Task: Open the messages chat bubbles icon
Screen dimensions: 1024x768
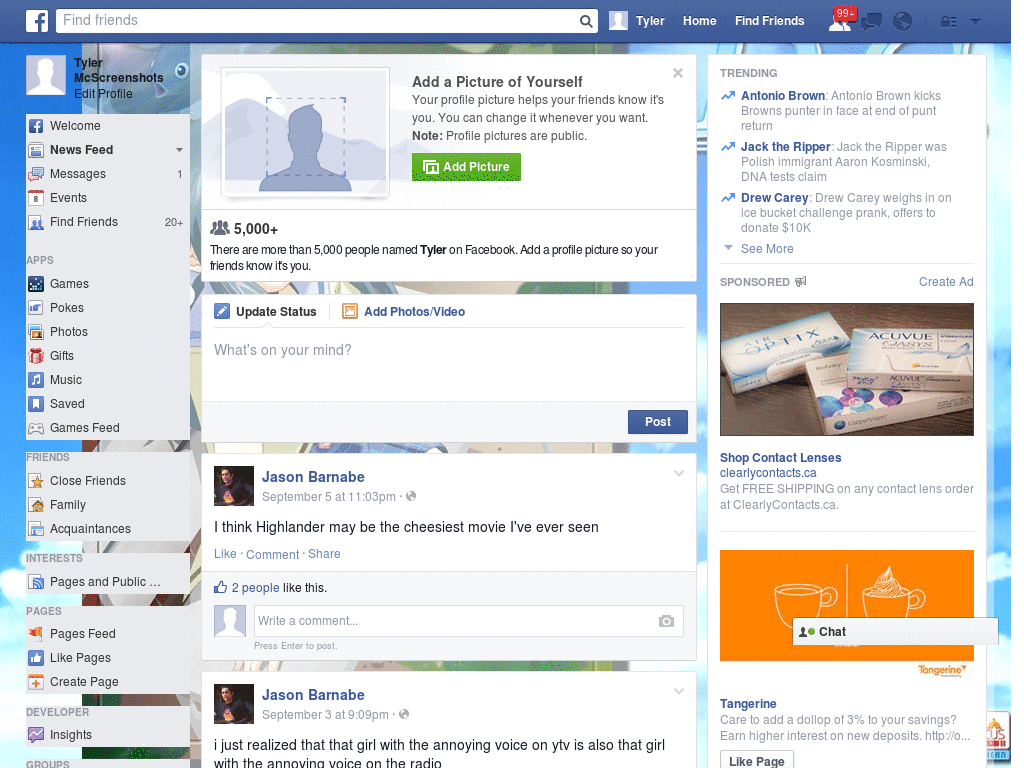Action: 871,22
